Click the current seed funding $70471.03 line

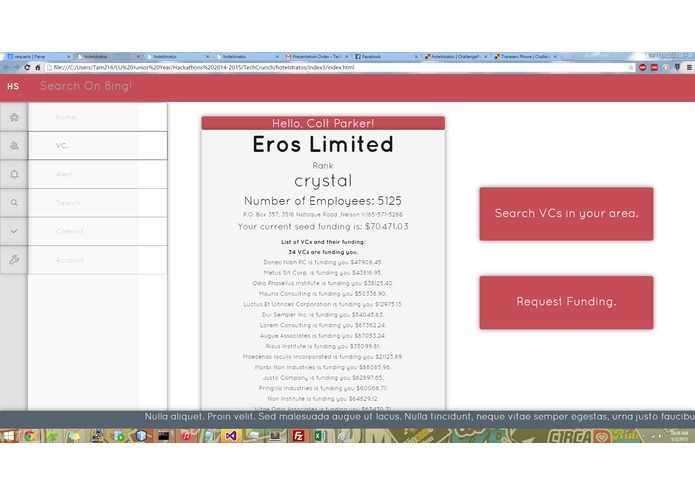[323, 226]
